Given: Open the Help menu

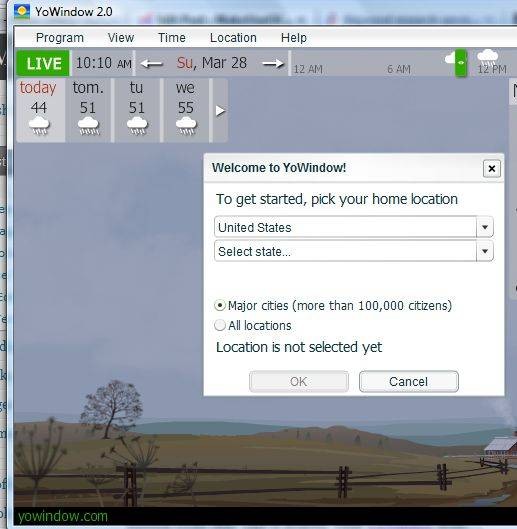Looking at the screenshot, I should click(x=294, y=37).
